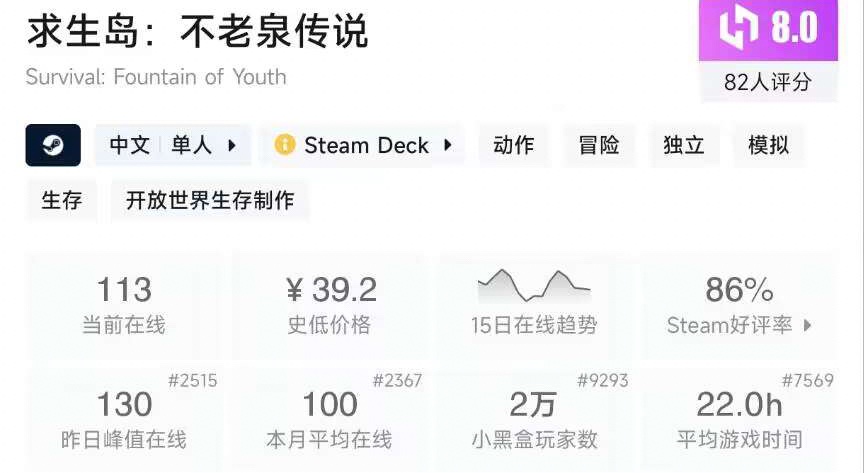The height and width of the screenshot is (473, 864).
Task: Open the 113 当前在线 stat card
Action: tap(124, 307)
